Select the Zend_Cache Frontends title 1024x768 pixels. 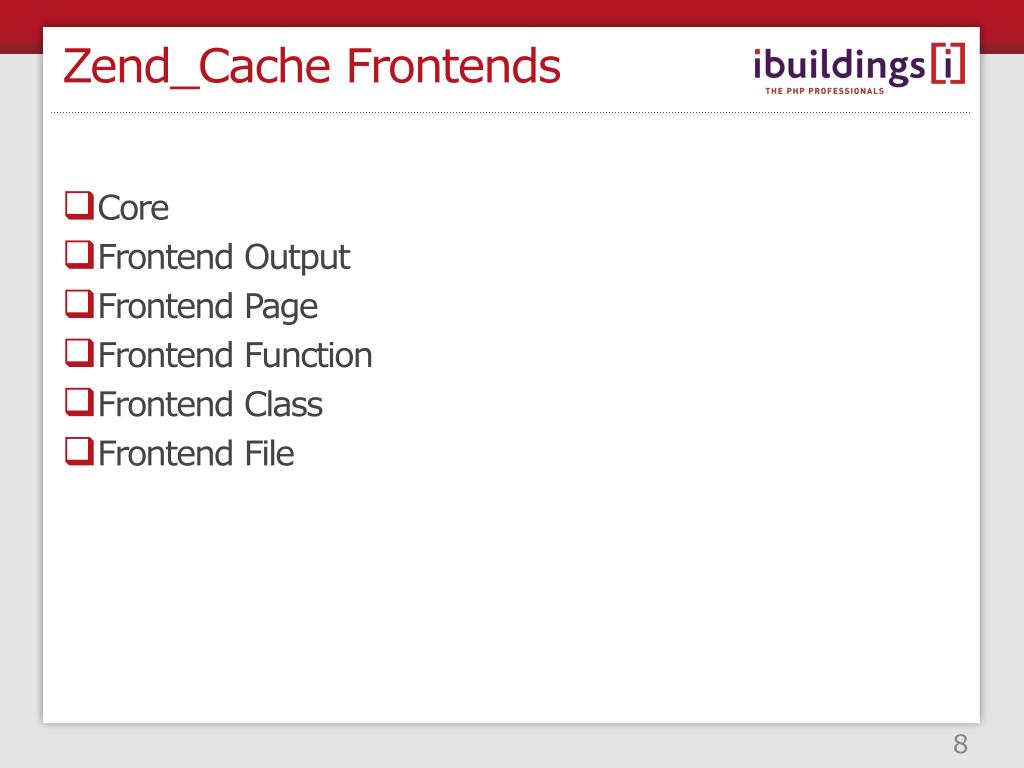tap(312, 67)
